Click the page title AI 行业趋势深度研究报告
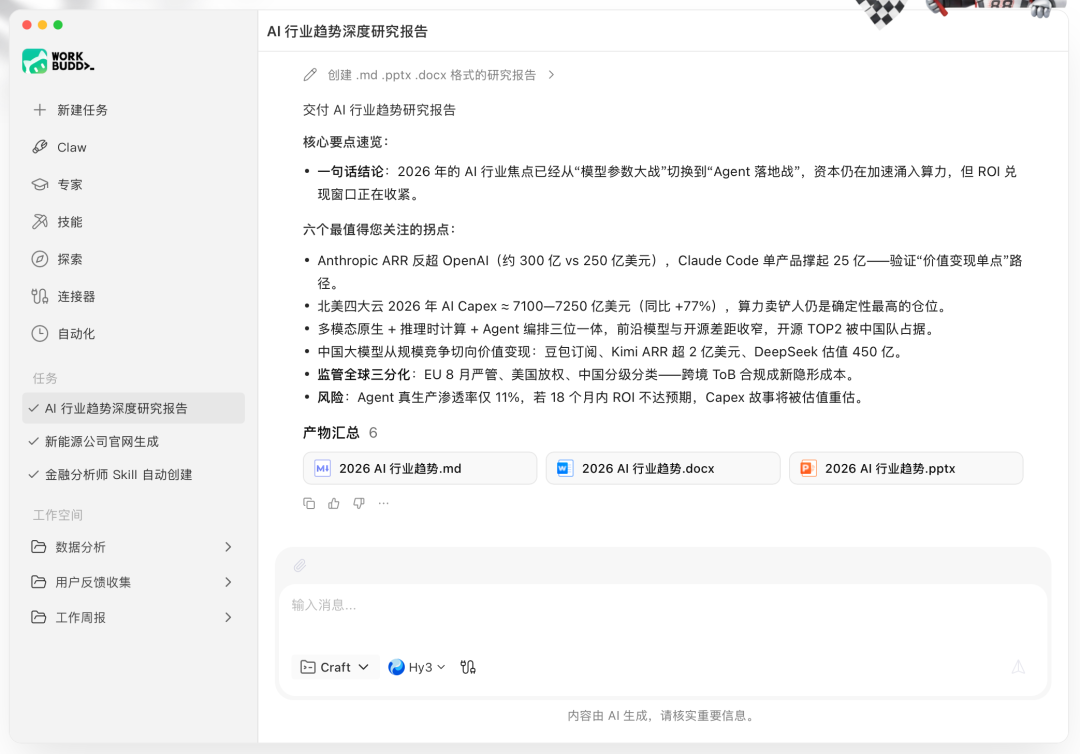This screenshot has height=754, width=1080. 347,31
